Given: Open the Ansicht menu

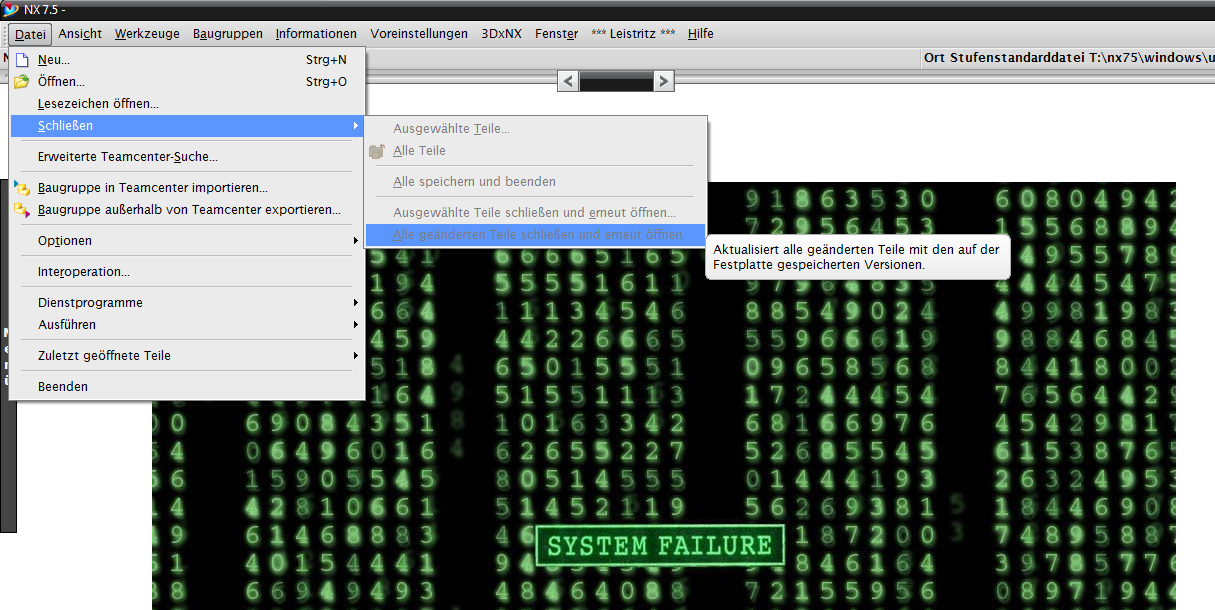Looking at the screenshot, I should coord(80,34).
